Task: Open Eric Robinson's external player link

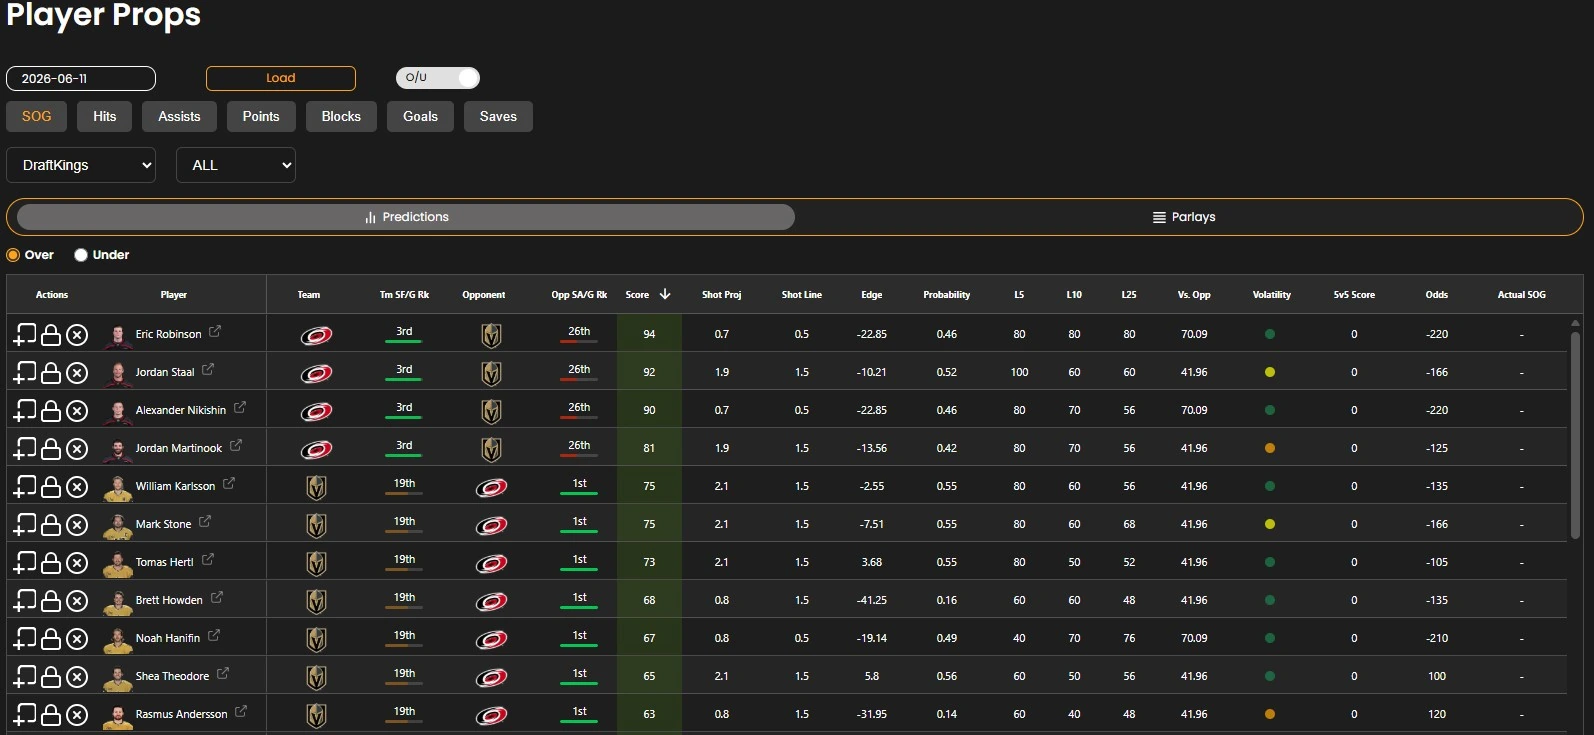Action: tap(215, 331)
